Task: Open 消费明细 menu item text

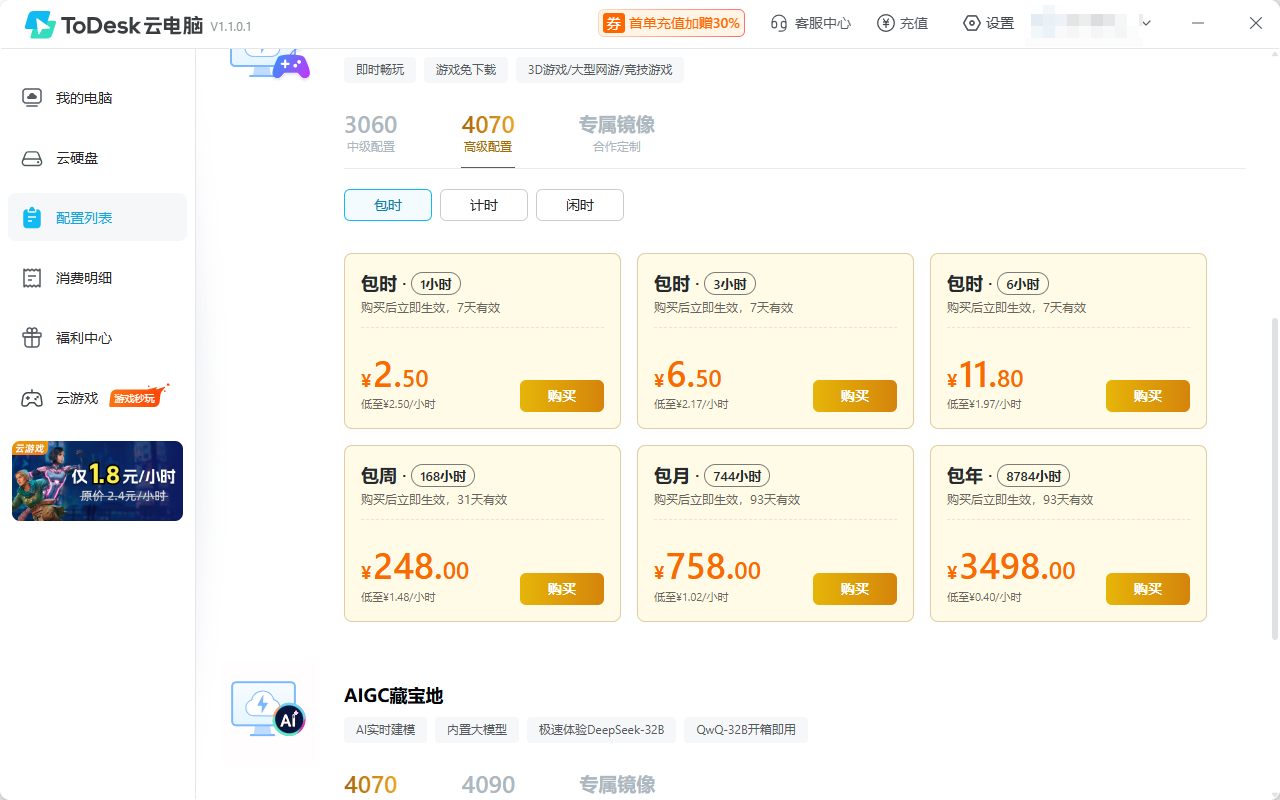Action: (84, 278)
